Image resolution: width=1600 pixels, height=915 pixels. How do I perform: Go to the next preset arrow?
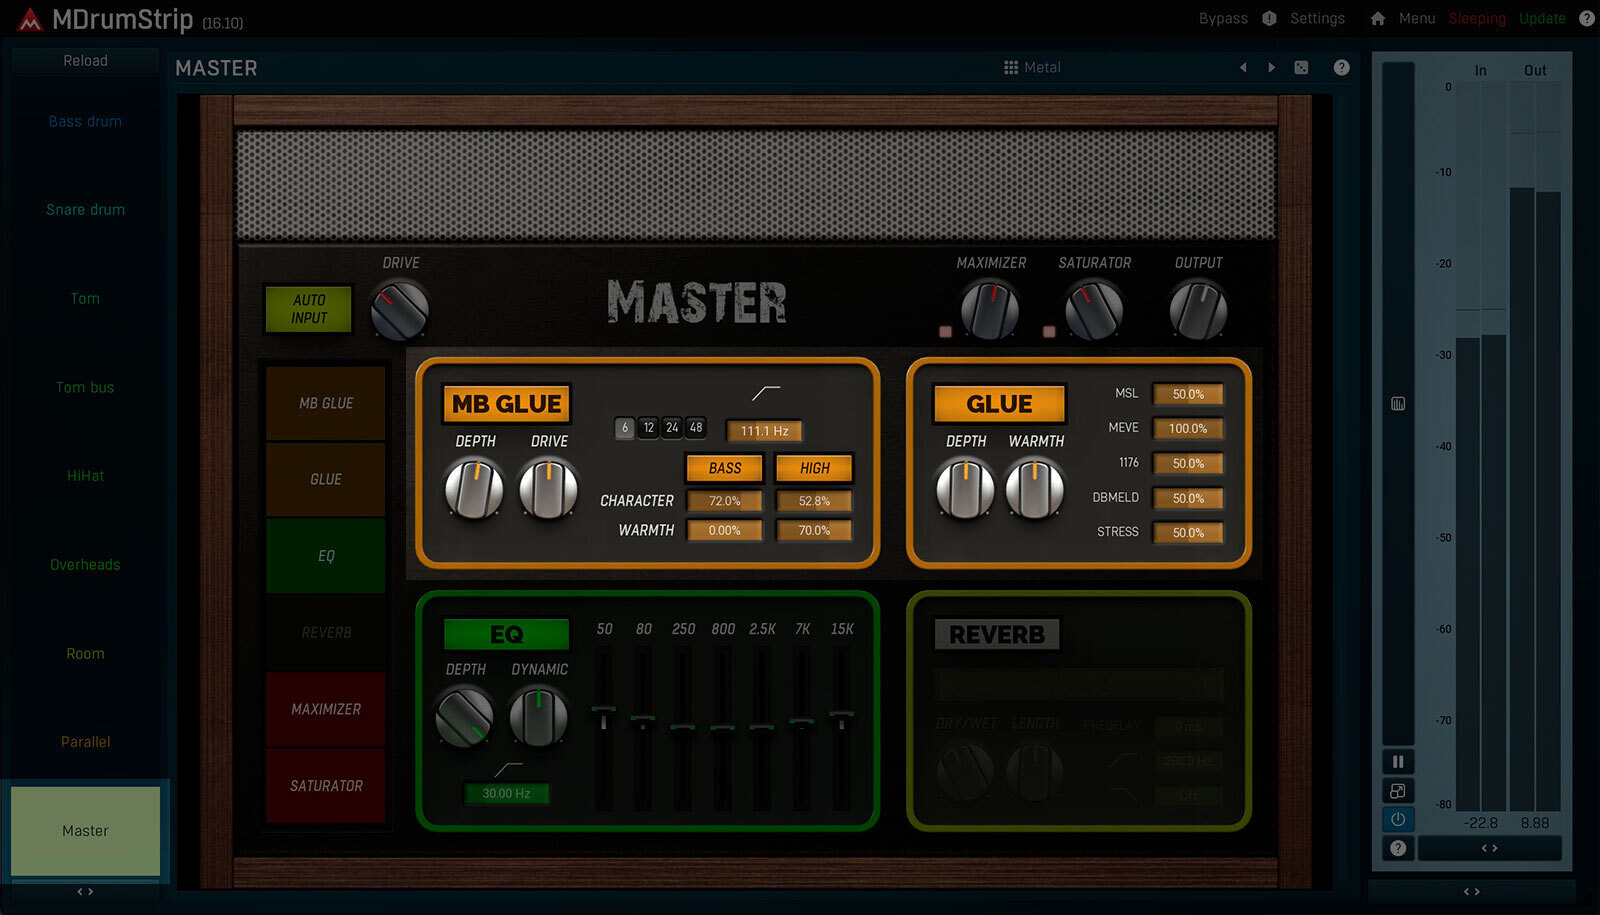click(x=1271, y=68)
